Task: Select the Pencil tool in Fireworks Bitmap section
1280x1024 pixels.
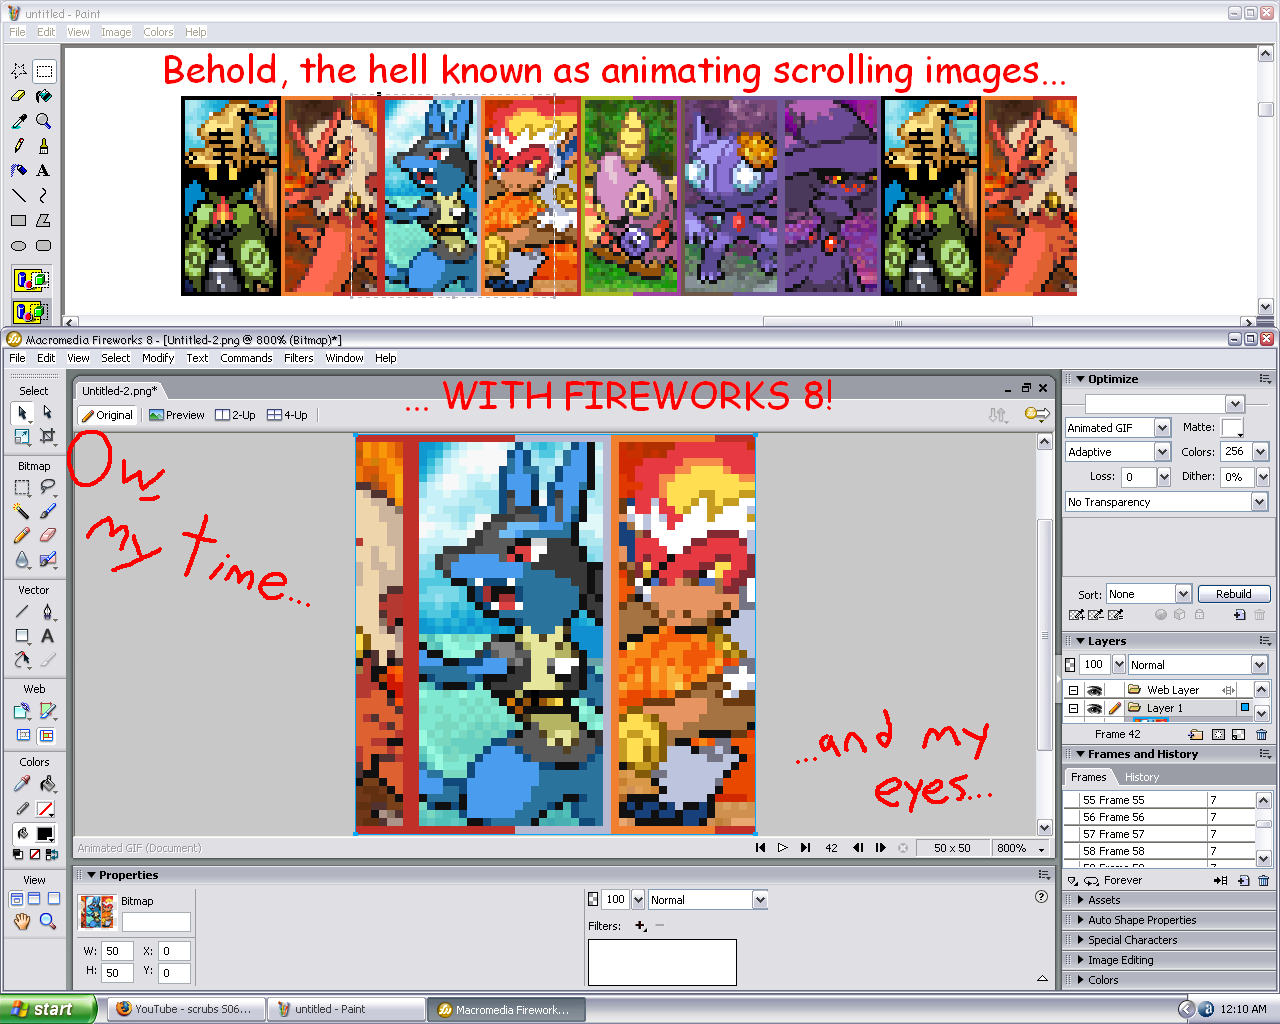Action: coord(22,535)
